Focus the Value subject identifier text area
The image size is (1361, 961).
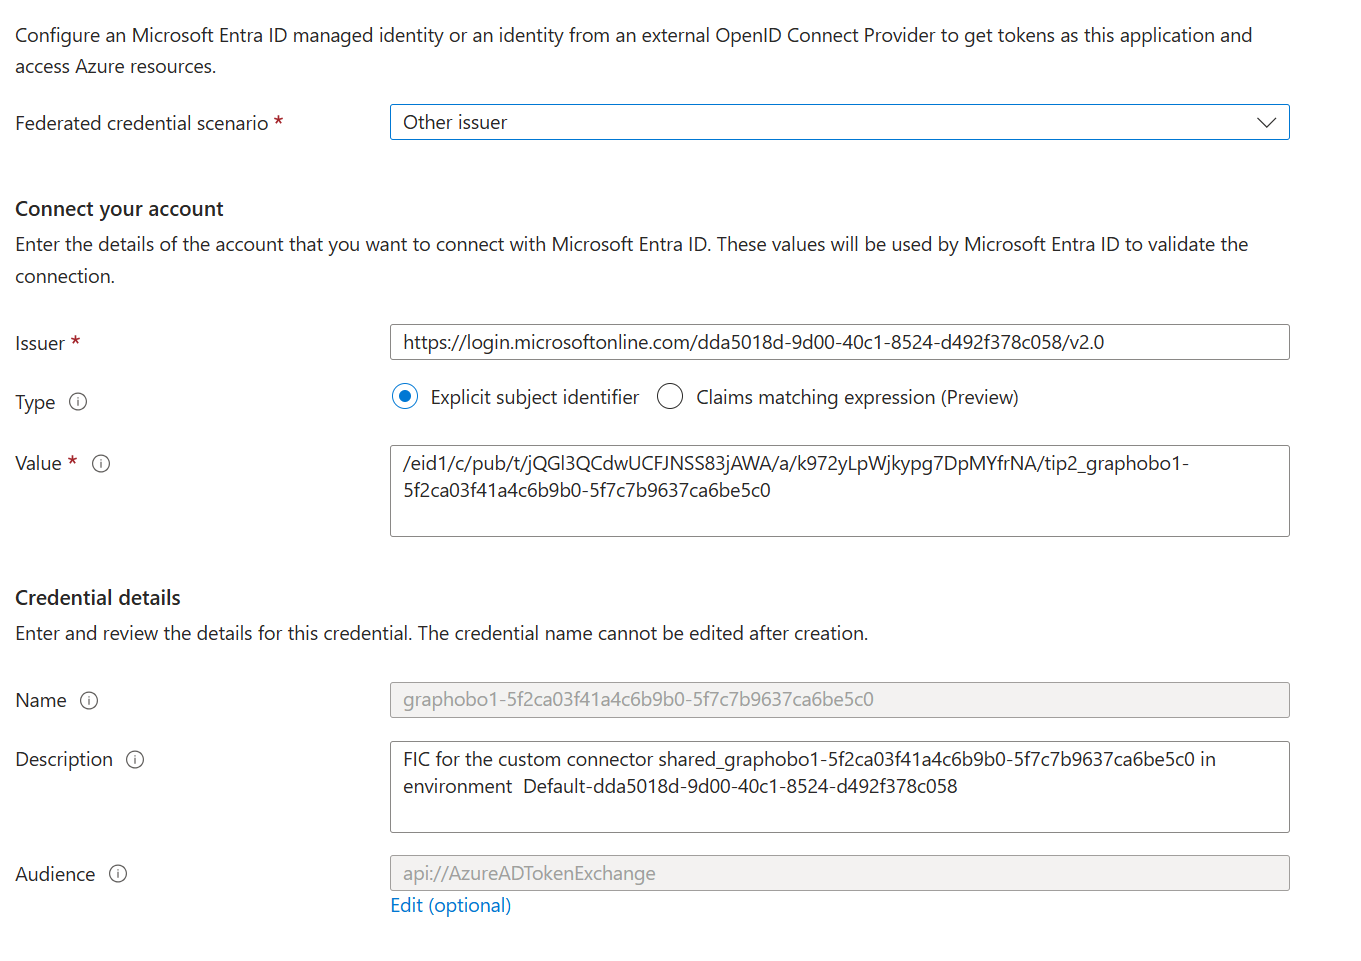point(838,491)
